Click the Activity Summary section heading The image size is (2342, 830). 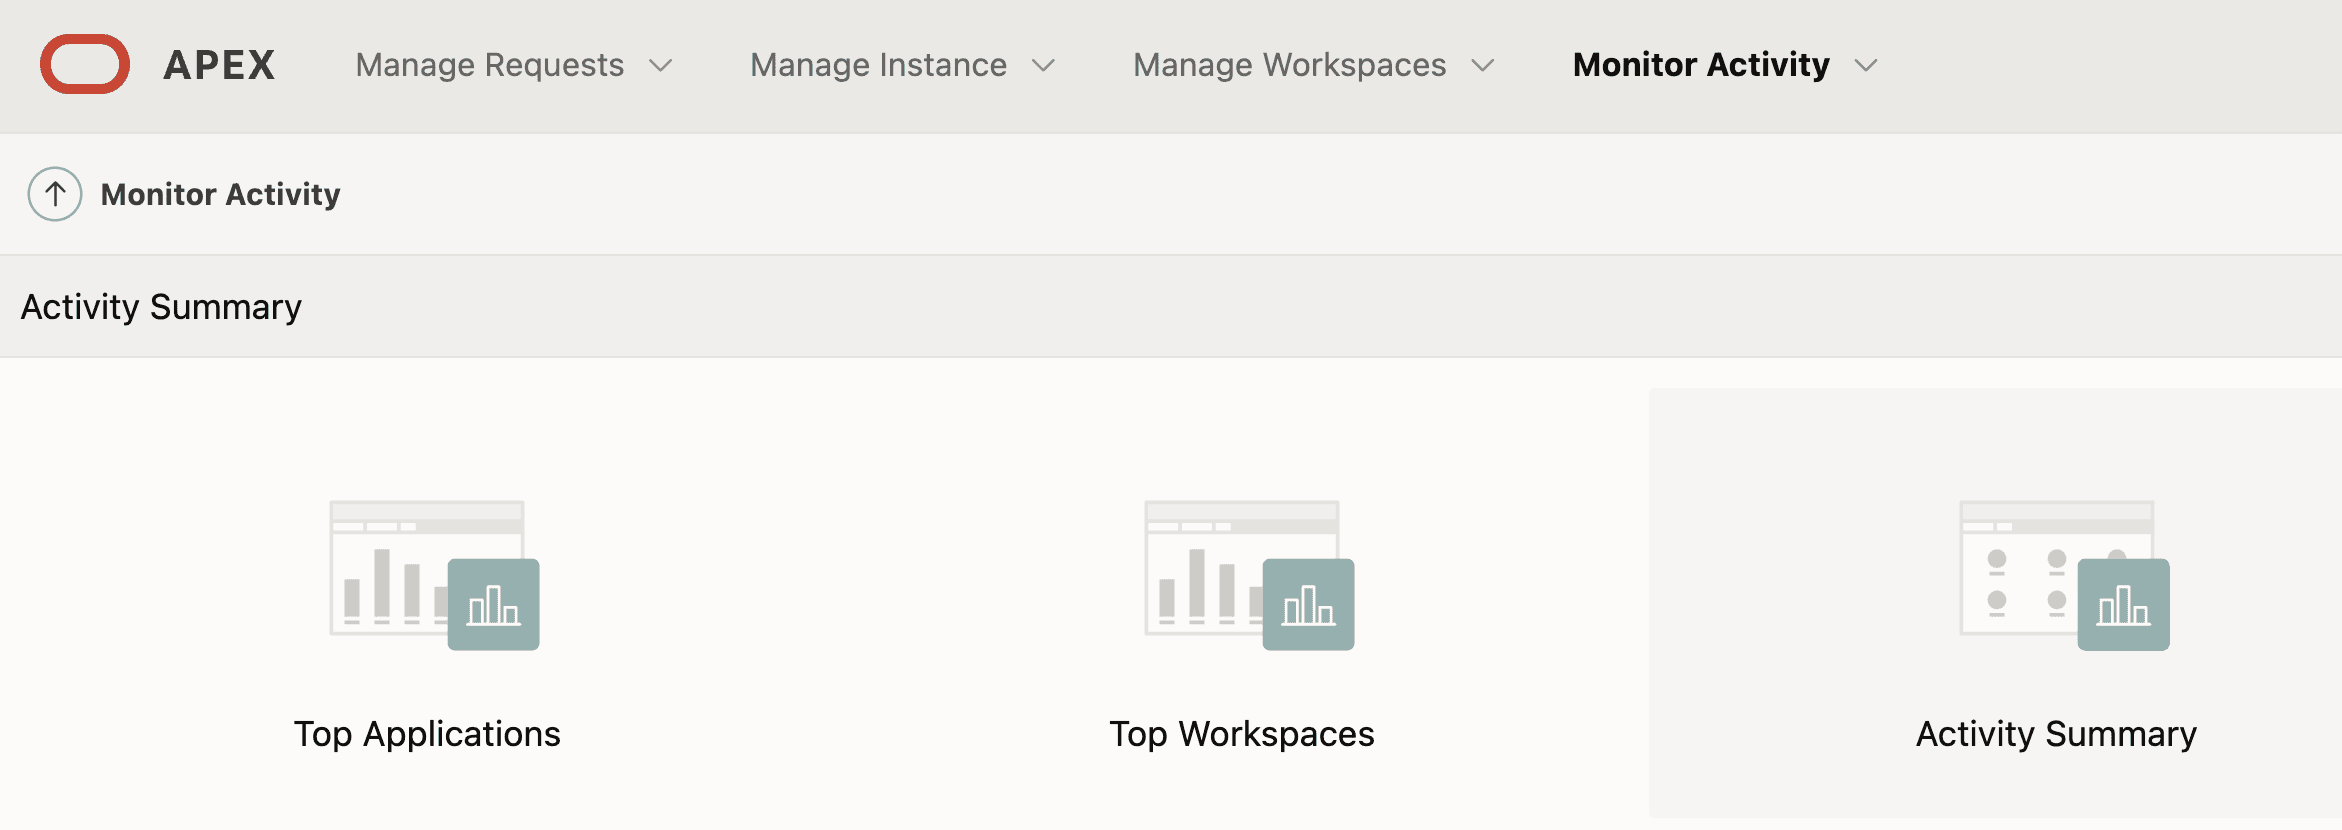pyautogui.click(x=161, y=307)
